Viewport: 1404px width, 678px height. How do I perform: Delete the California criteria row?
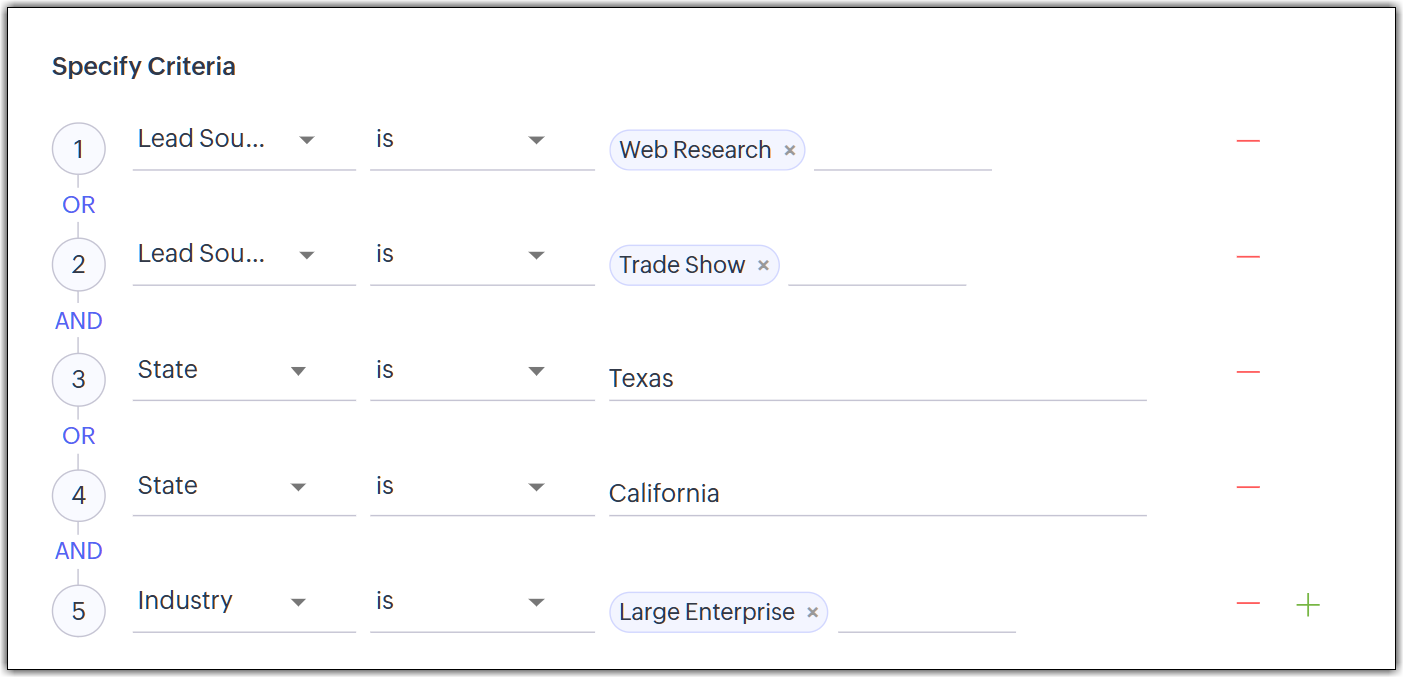coord(1247,487)
